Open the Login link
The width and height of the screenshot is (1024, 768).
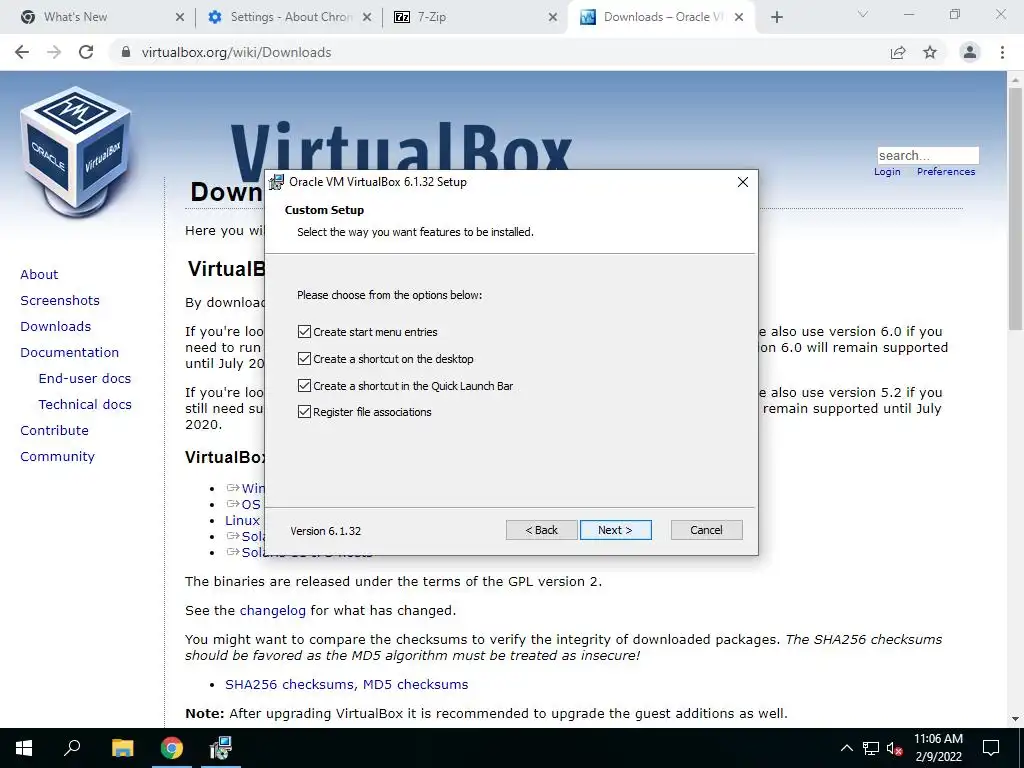point(887,171)
